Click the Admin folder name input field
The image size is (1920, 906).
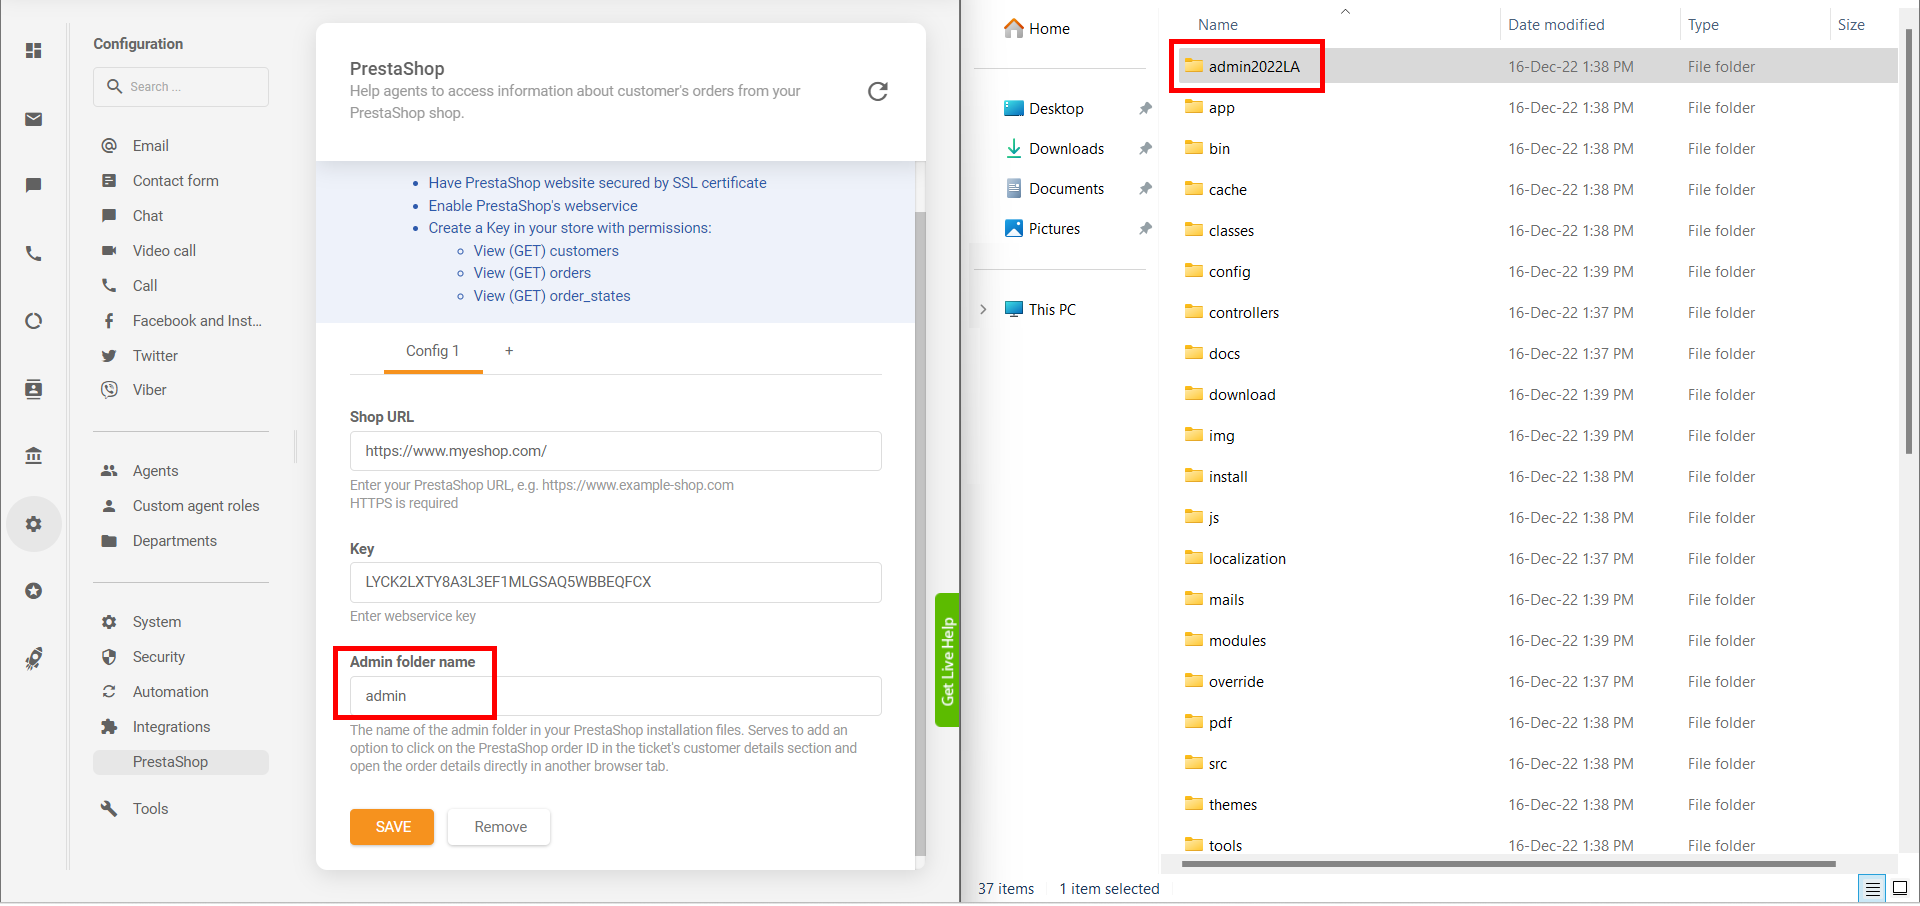(616, 696)
